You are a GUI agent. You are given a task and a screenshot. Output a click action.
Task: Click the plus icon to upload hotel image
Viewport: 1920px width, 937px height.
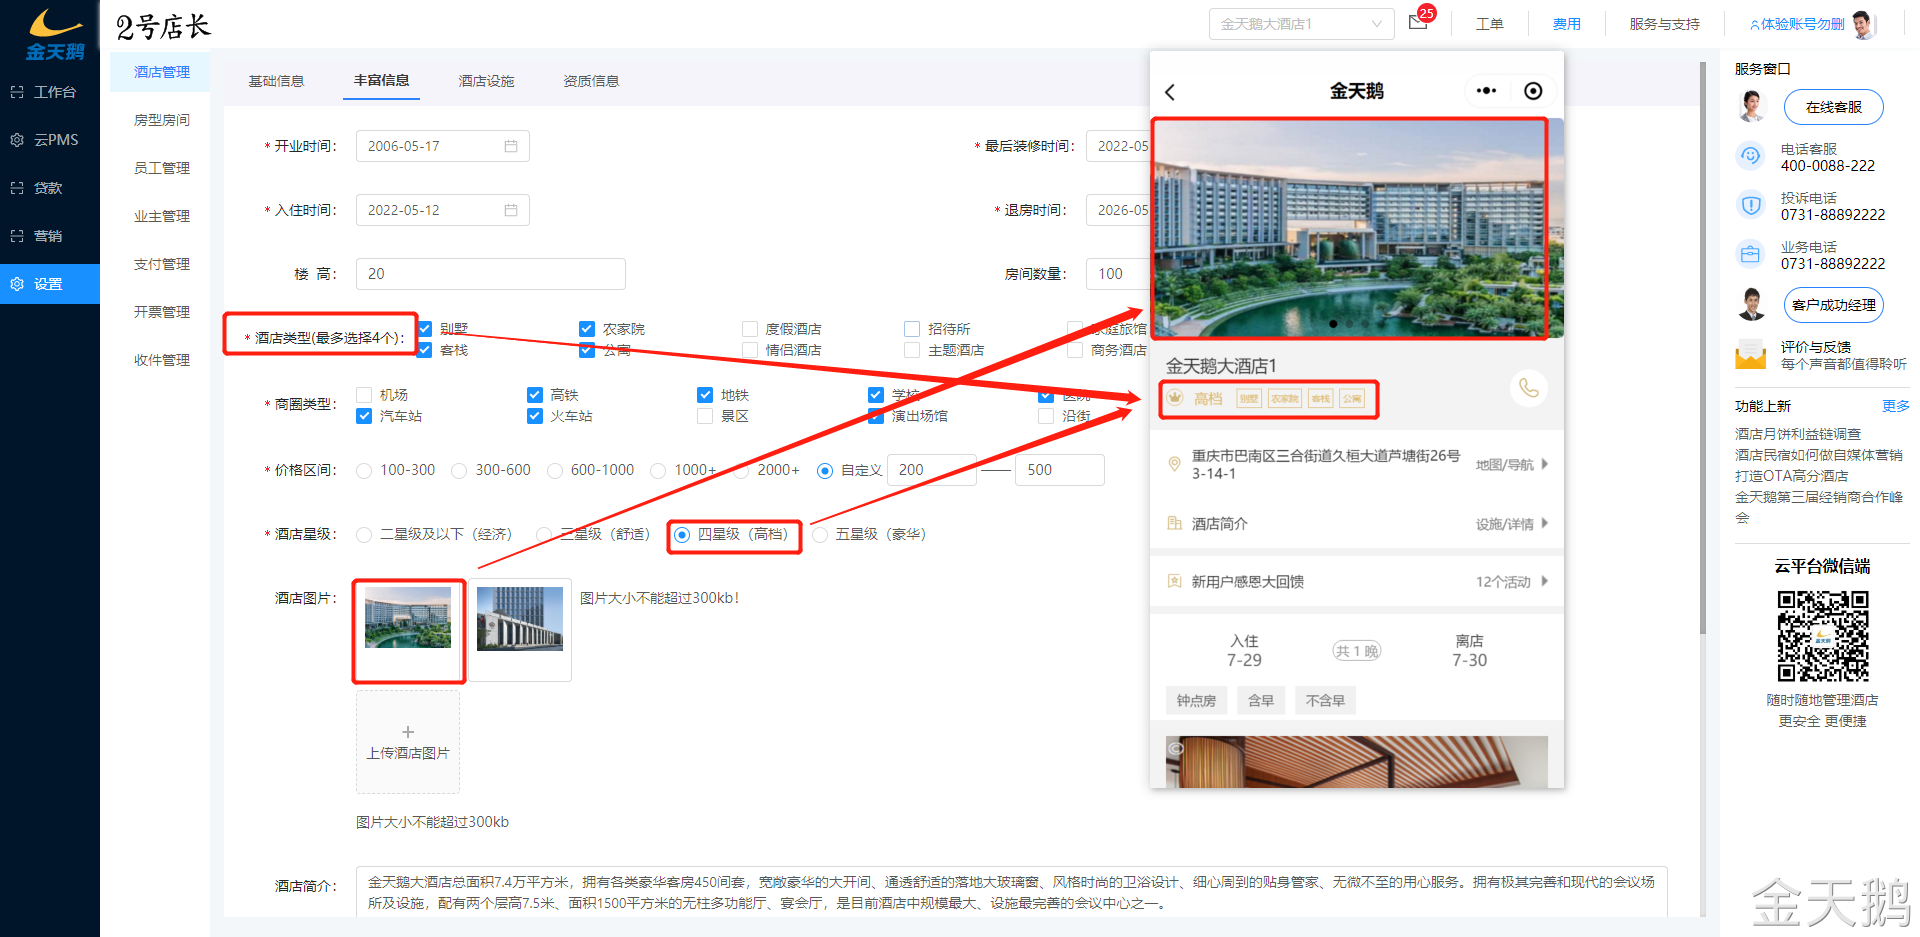[408, 732]
